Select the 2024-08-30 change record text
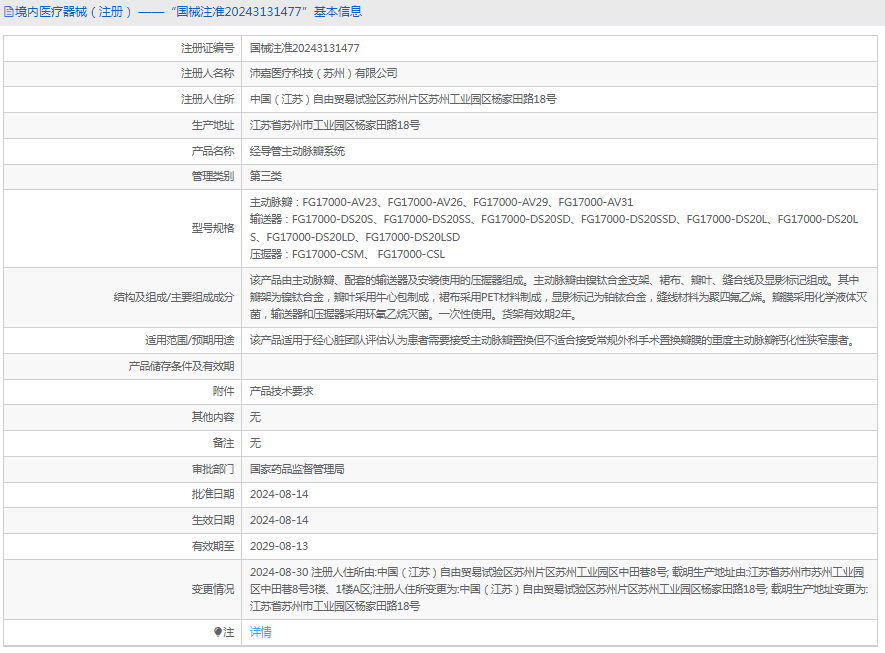This screenshot has width=885, height=653. point(559,589)
